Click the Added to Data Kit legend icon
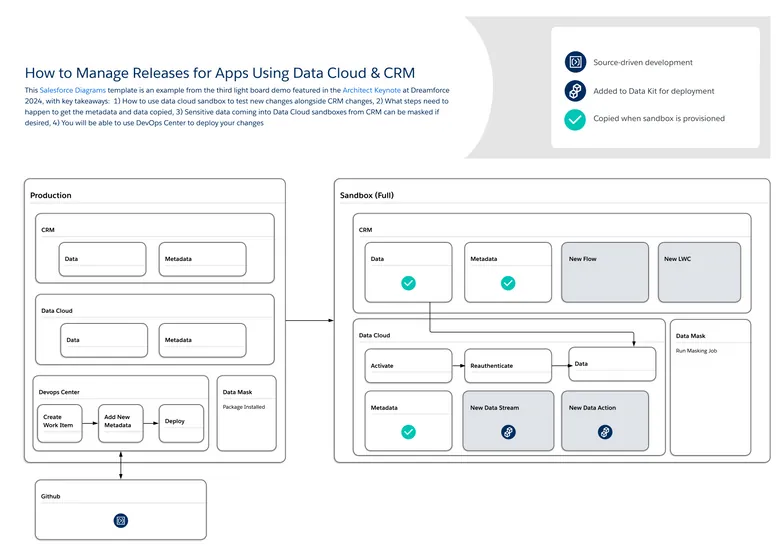782x551 pixels. point(575,91)
